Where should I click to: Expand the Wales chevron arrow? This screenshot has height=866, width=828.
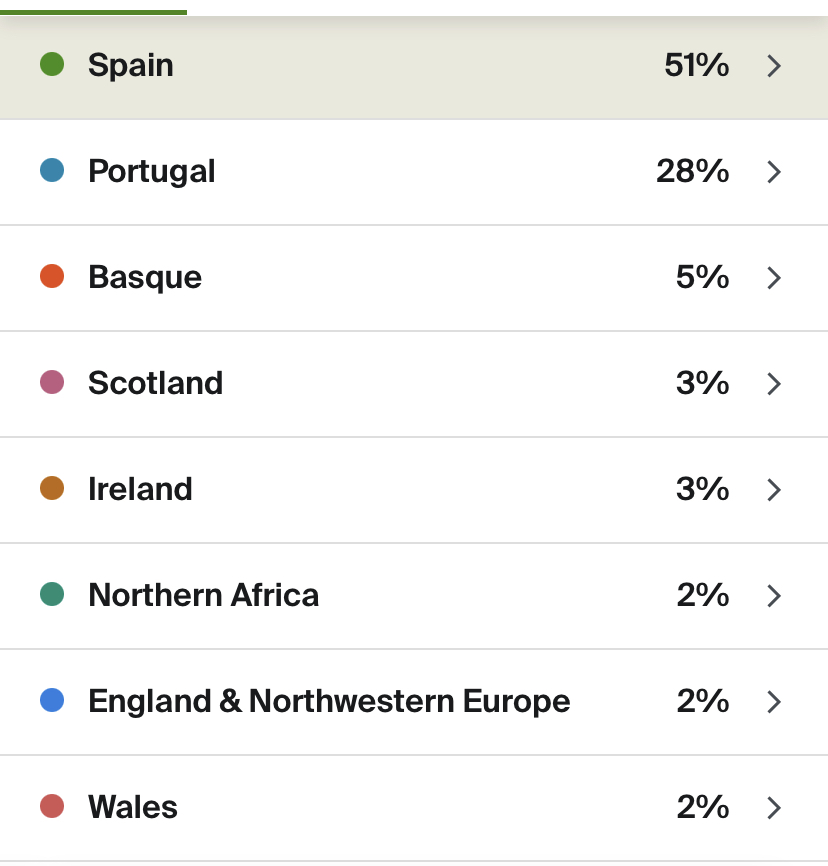click(x=774, y=808)
